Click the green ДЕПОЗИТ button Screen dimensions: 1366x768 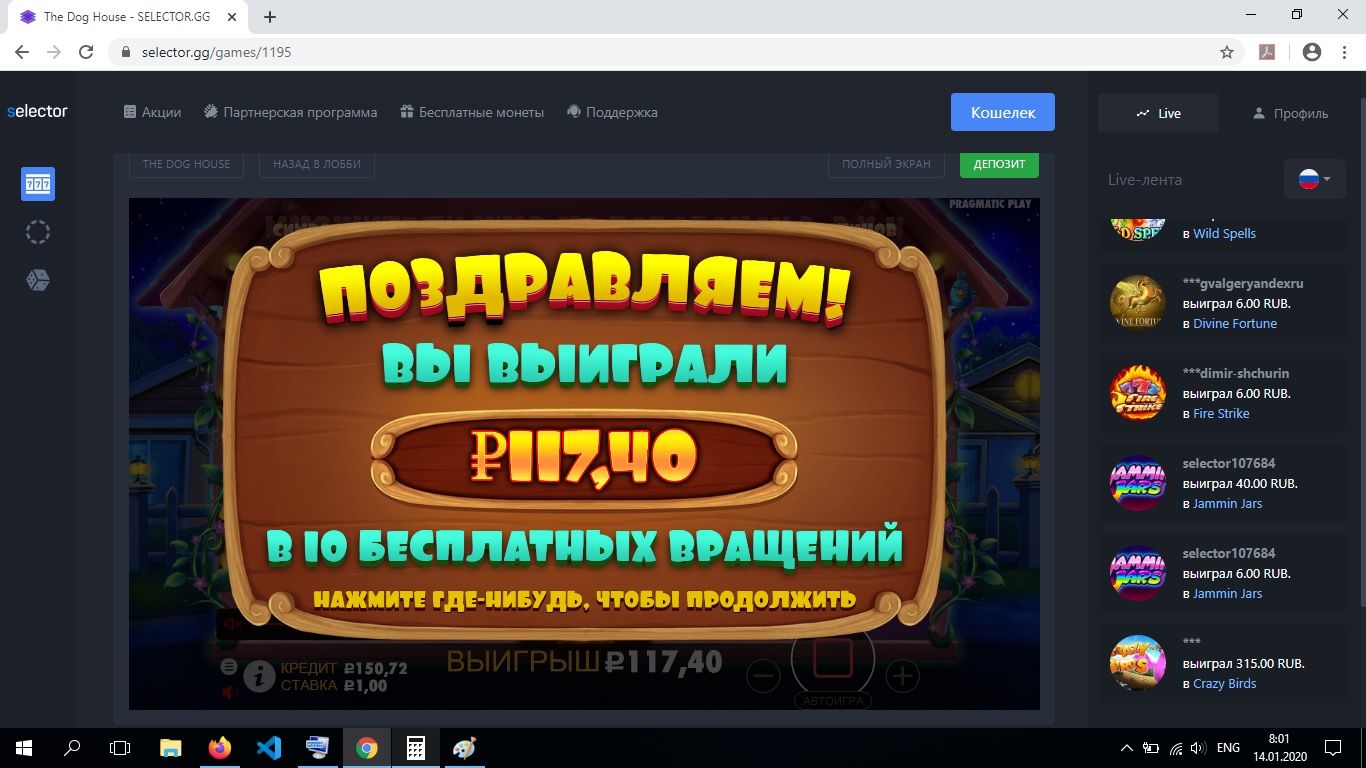coord(999,164)
